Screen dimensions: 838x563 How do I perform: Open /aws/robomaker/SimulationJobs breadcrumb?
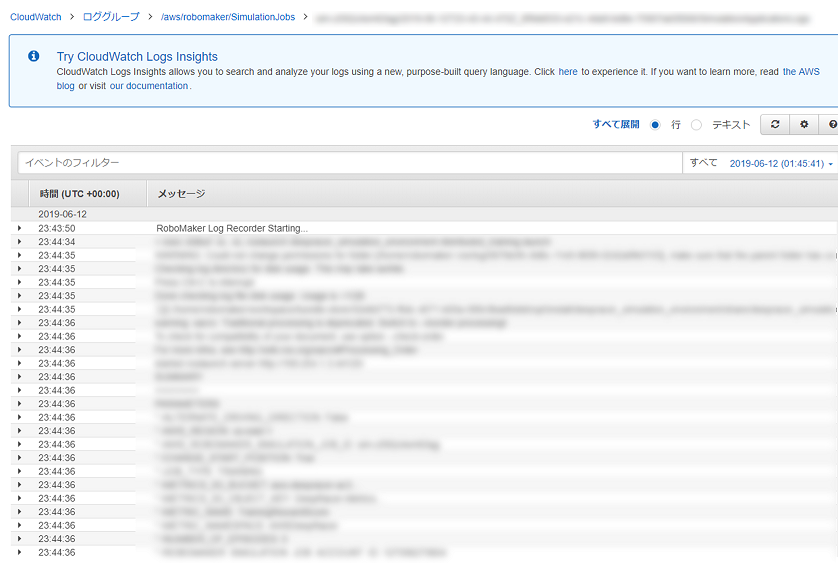[x=228, y=17]
